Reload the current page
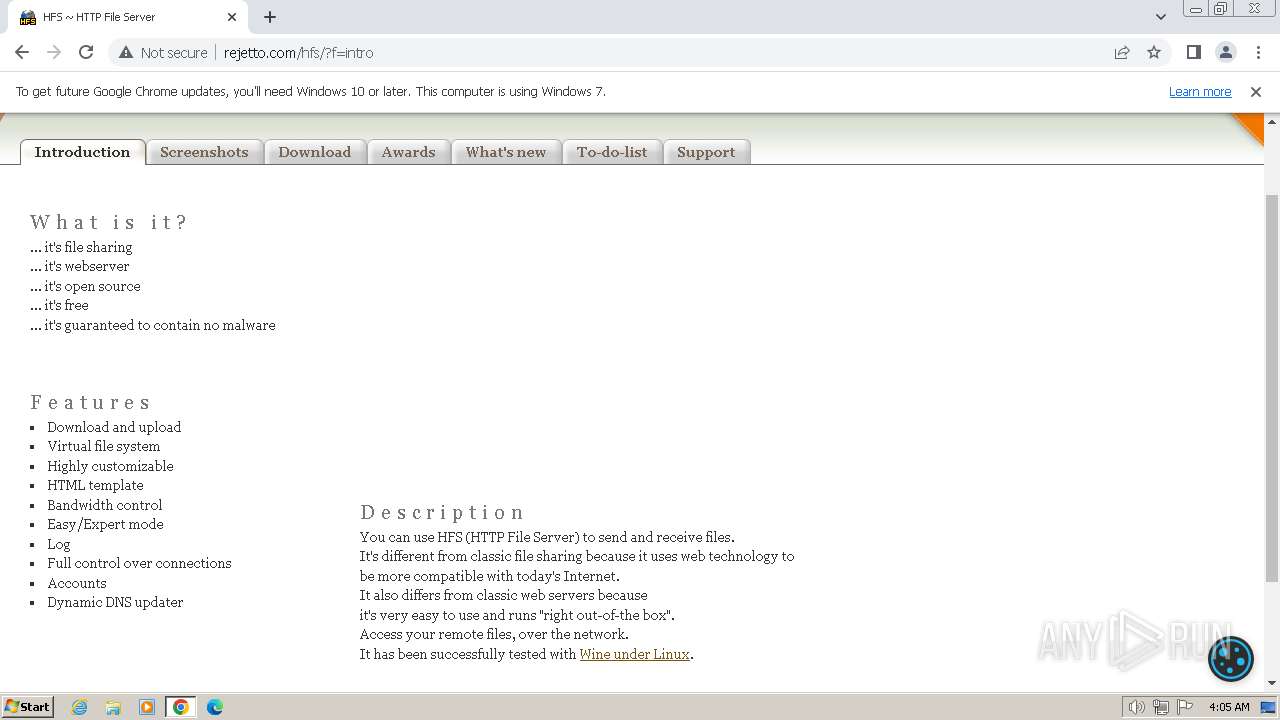Screen dimensions: 1280x720 (x=86, y=52)
